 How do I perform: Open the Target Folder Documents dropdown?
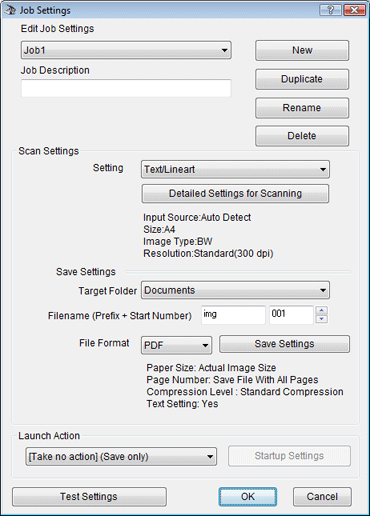(235, 290)
